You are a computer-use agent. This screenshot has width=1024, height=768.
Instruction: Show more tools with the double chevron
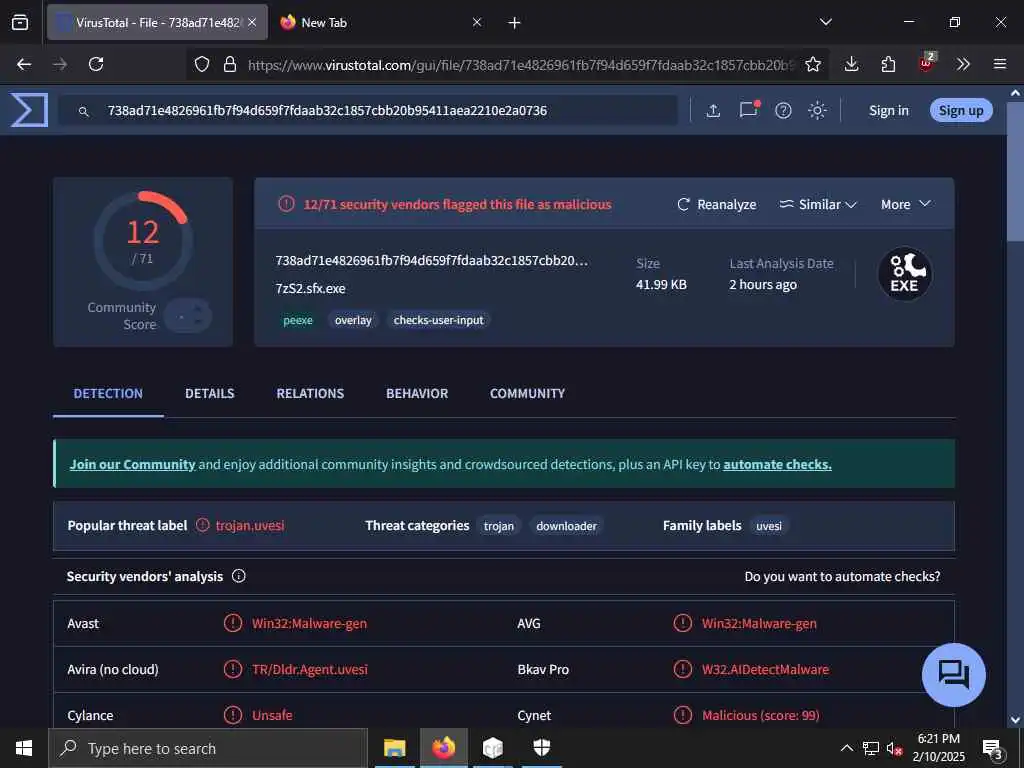point(963,64)
